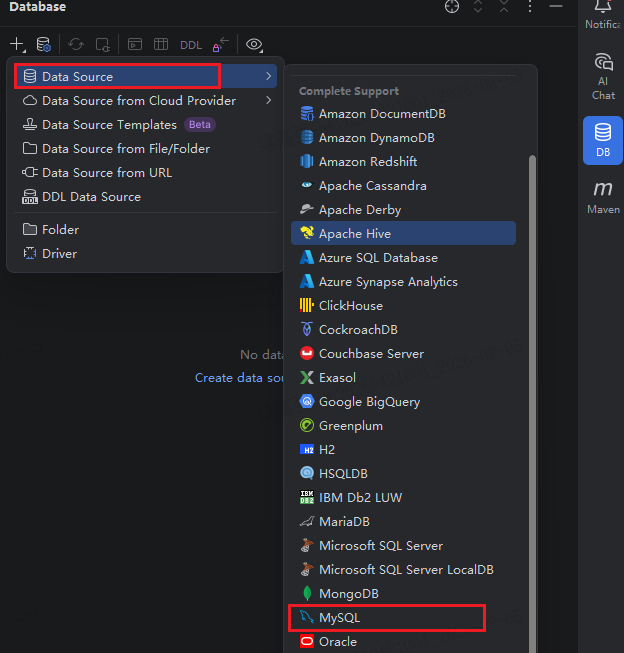Select Amazon Redshift data source
The image size is (624, 653).
pos(403,162)
